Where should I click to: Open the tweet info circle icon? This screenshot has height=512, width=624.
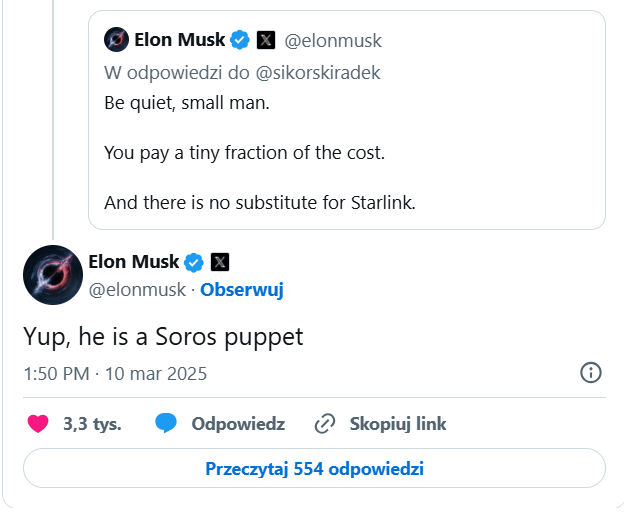tap(591, 373)
